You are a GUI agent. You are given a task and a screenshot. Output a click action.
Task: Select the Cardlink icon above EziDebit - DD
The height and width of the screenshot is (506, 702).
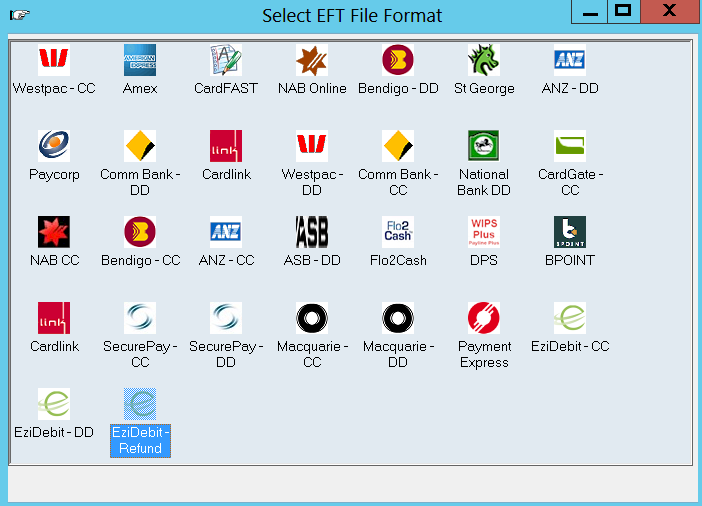(54, 318)
